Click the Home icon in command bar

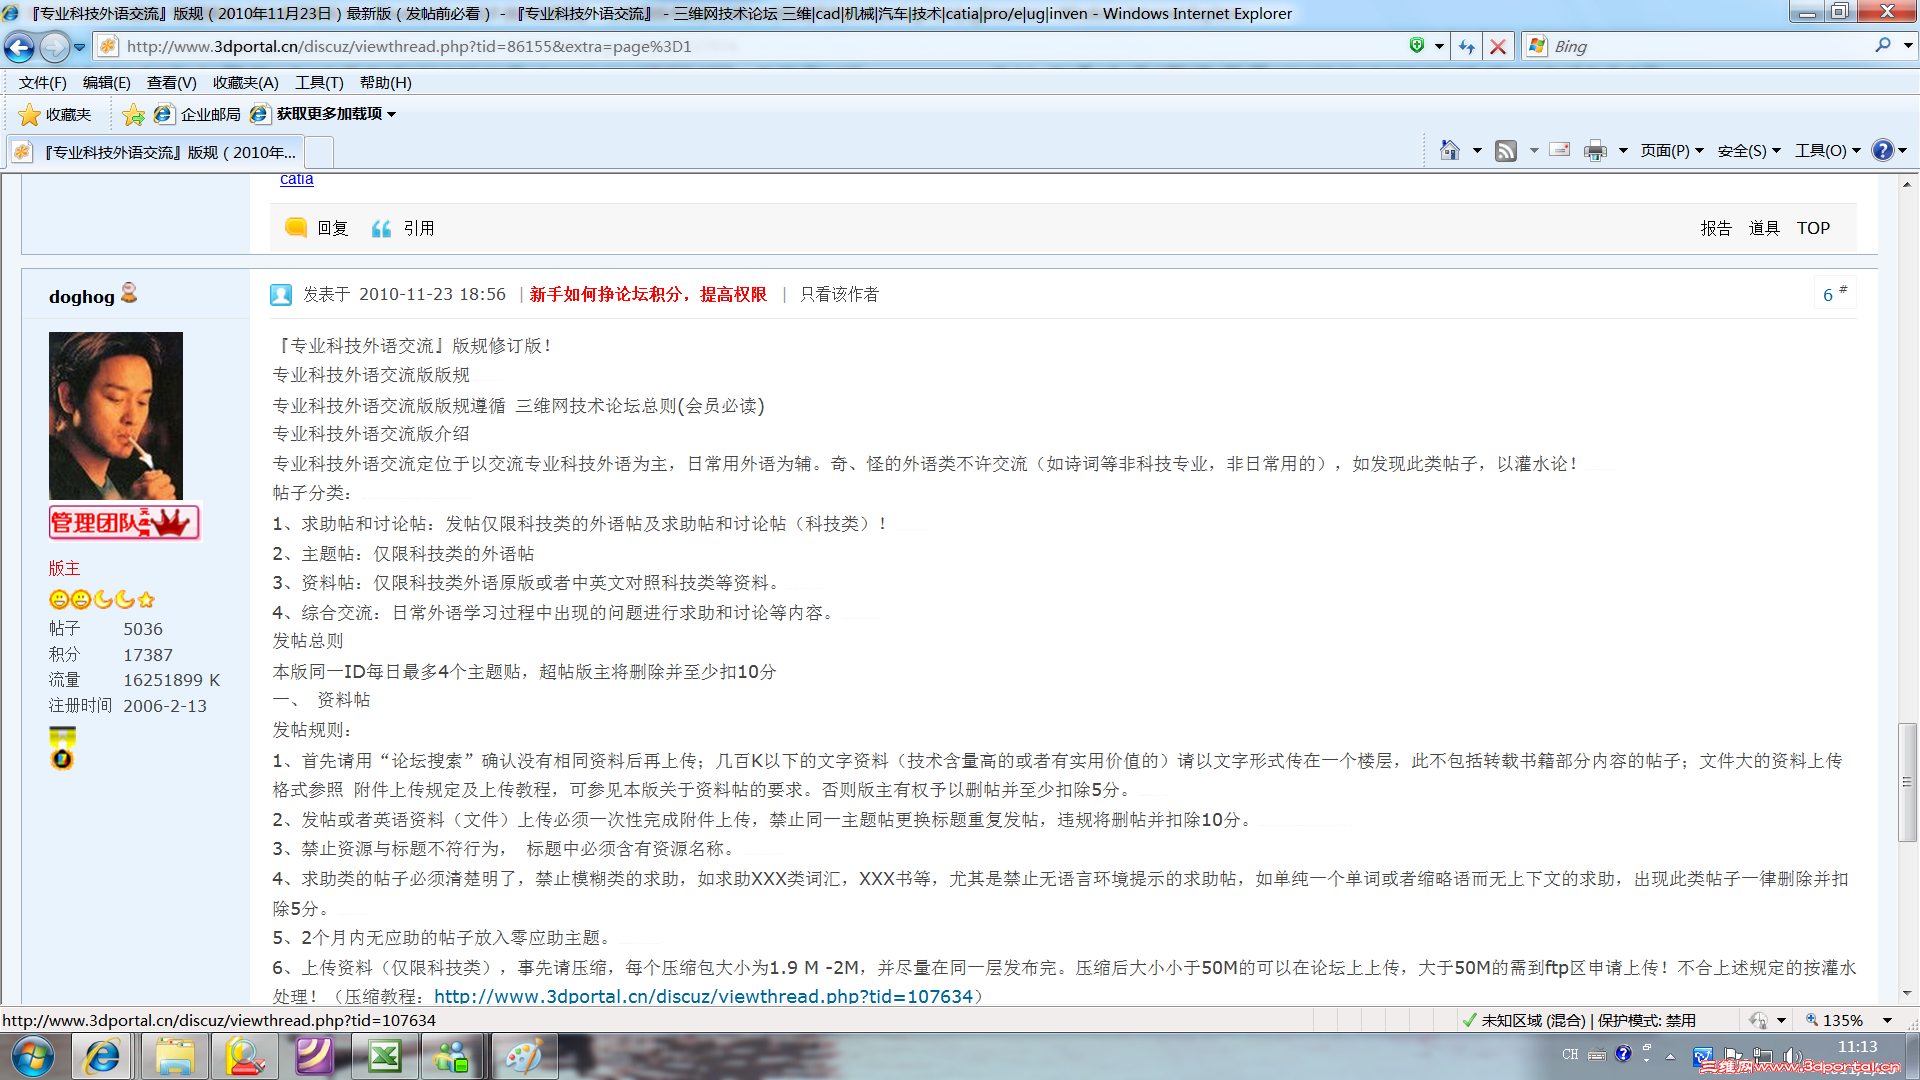(x=1449, y=150)
